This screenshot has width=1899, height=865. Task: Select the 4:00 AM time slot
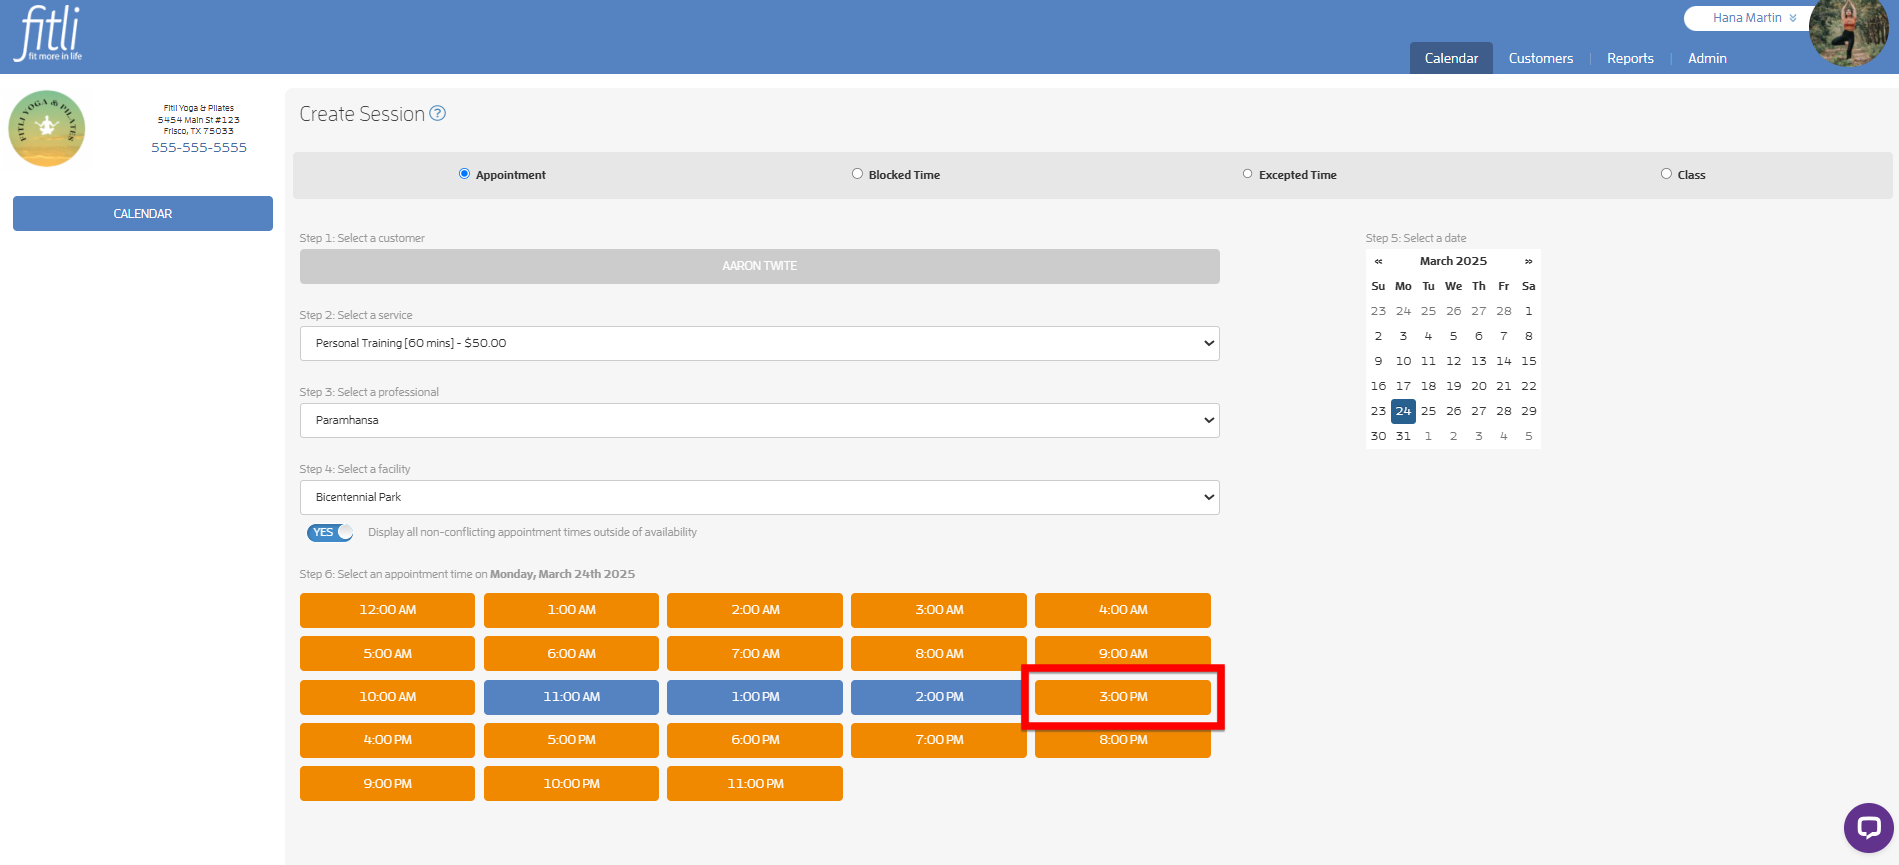coord(1123,610)
